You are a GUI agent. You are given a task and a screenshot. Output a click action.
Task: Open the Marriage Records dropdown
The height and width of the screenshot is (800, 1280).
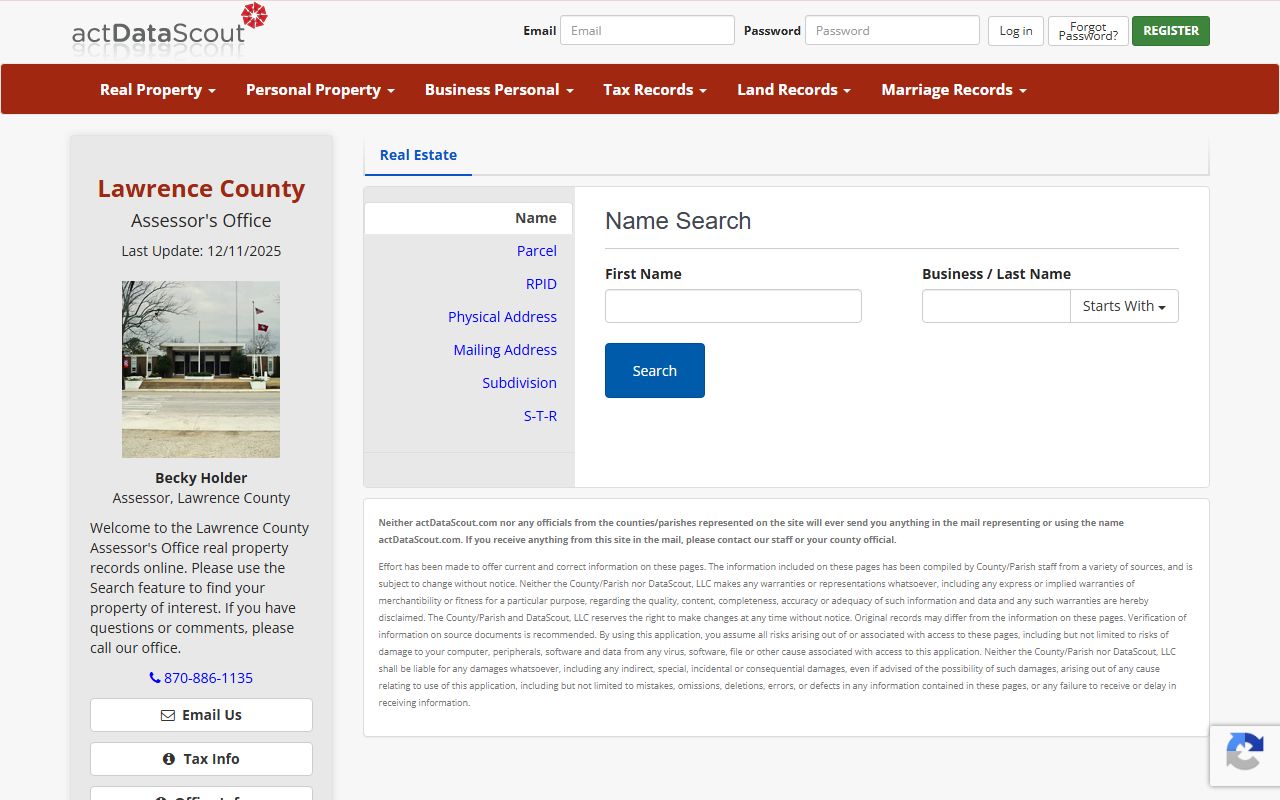(954, 89)
